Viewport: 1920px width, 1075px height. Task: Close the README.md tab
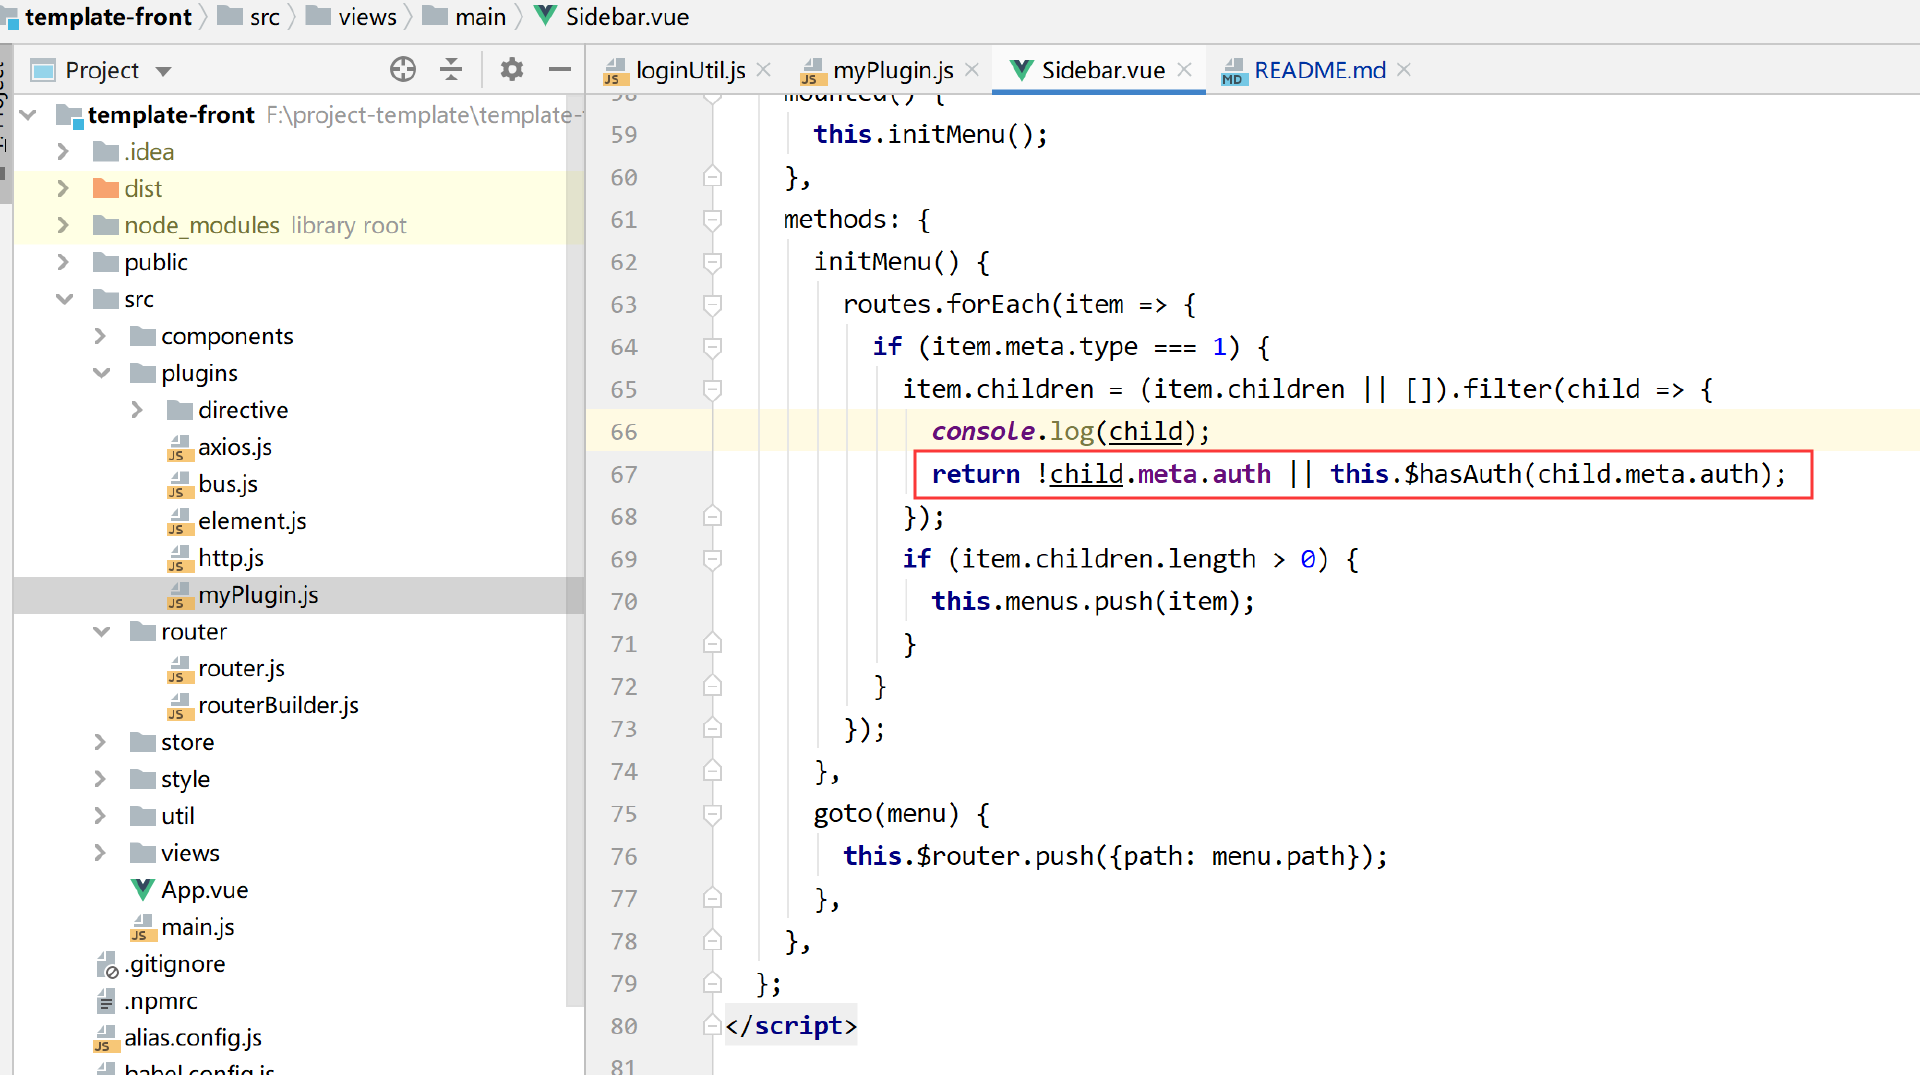1404,69
